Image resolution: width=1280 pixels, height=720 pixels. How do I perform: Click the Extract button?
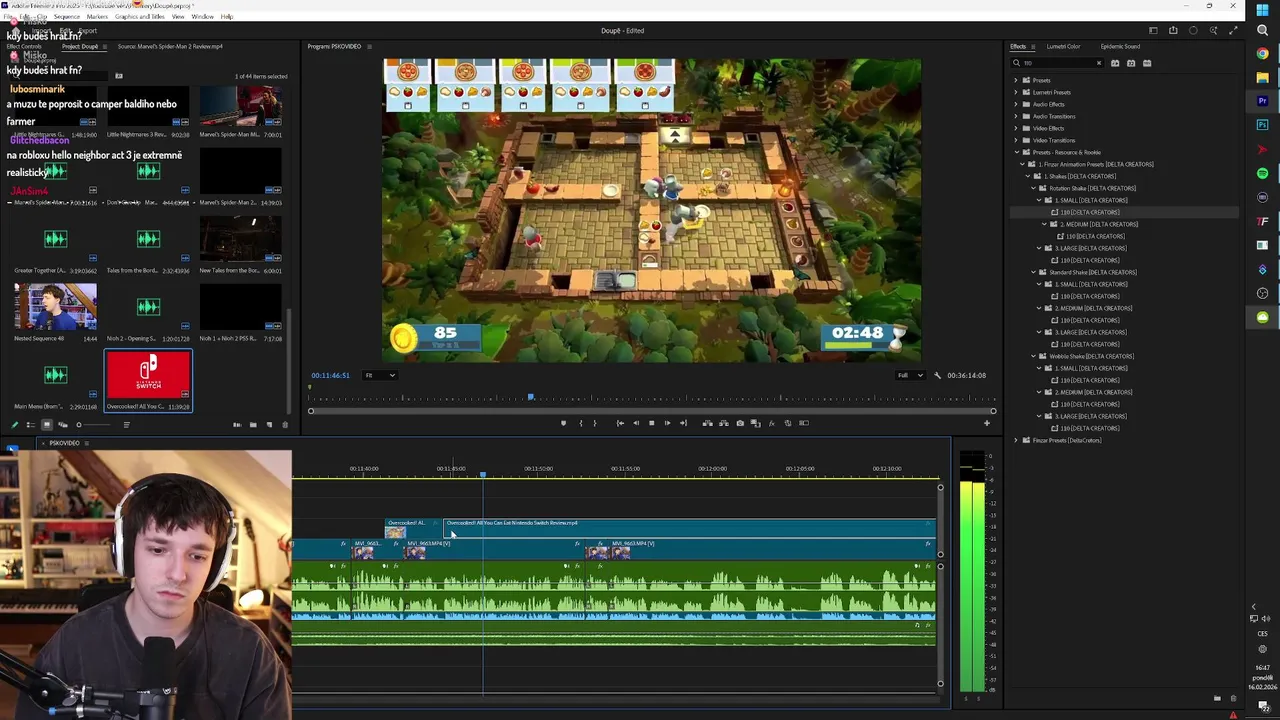click(x=724, y=423)
